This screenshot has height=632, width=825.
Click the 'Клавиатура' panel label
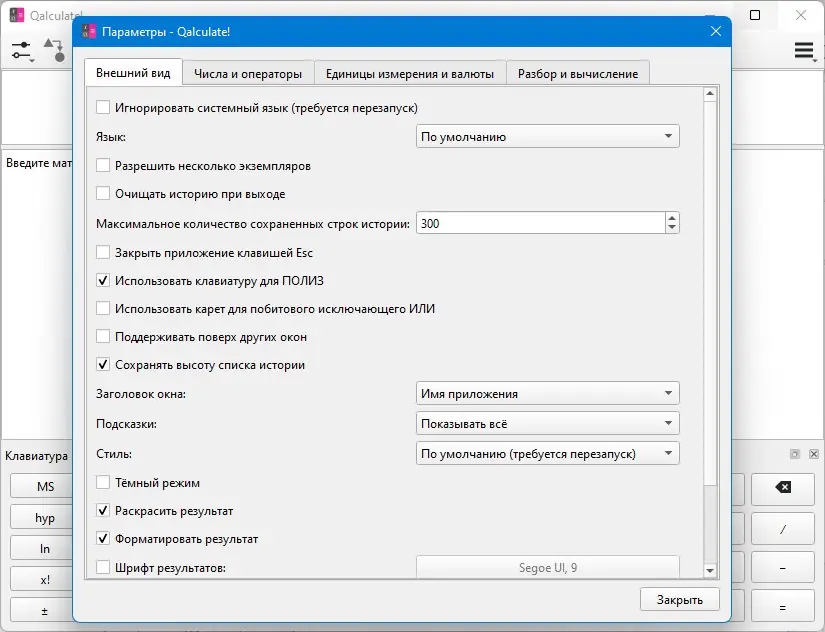coord(36,455)
